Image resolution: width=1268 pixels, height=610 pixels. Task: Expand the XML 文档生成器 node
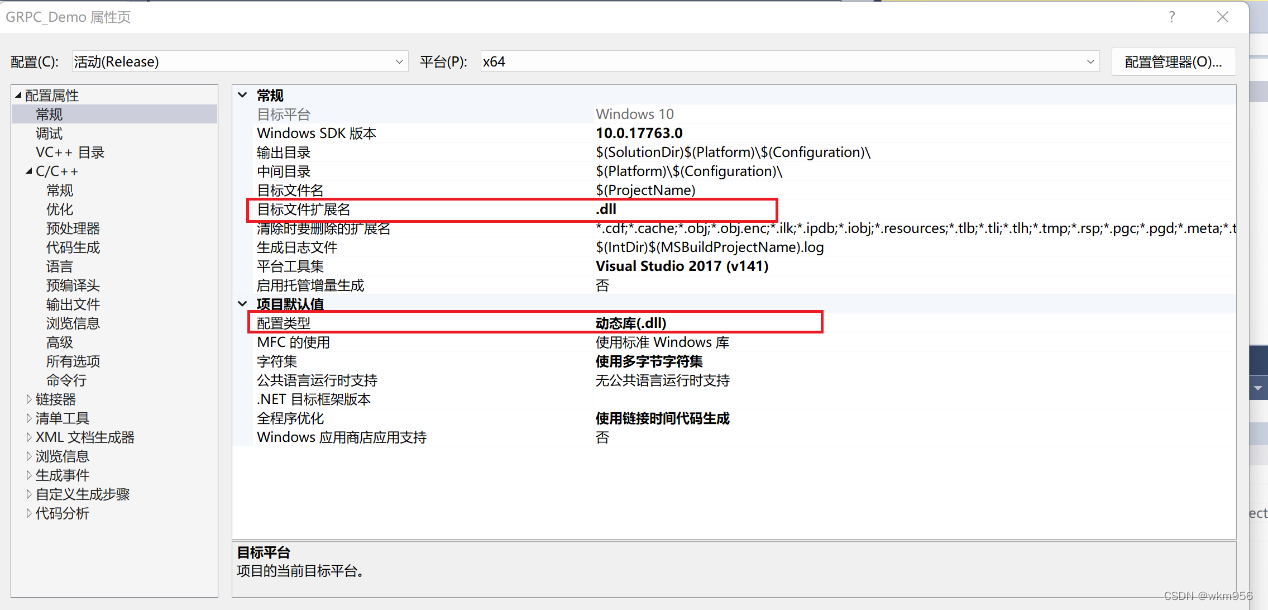click(x=30, y=436)
